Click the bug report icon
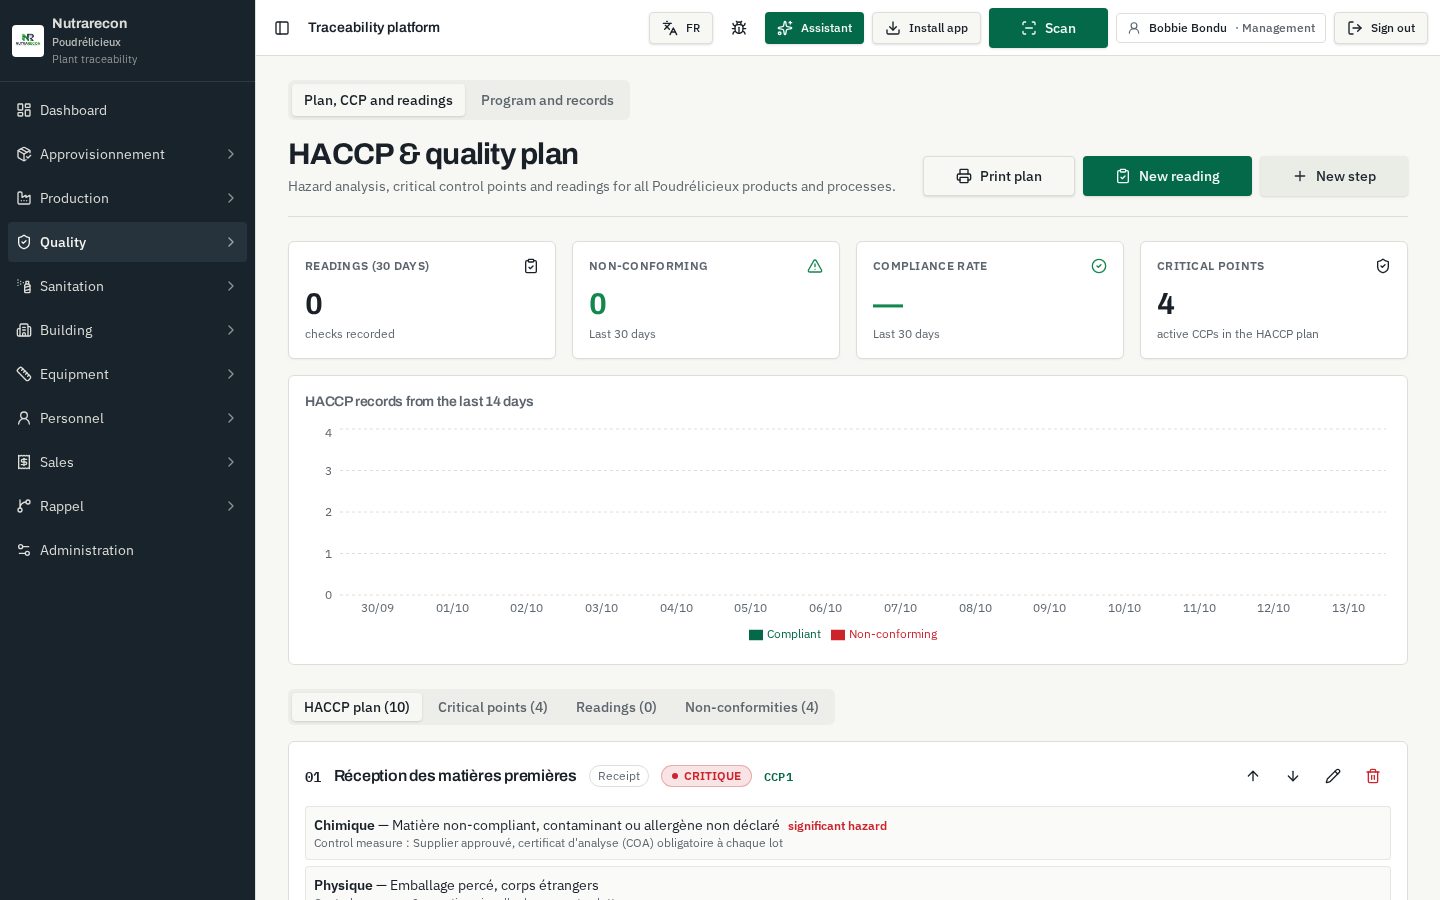Image resolution: width=1440 pixels, height=900 pixels. pyautogui.click(x=739, y=28)
